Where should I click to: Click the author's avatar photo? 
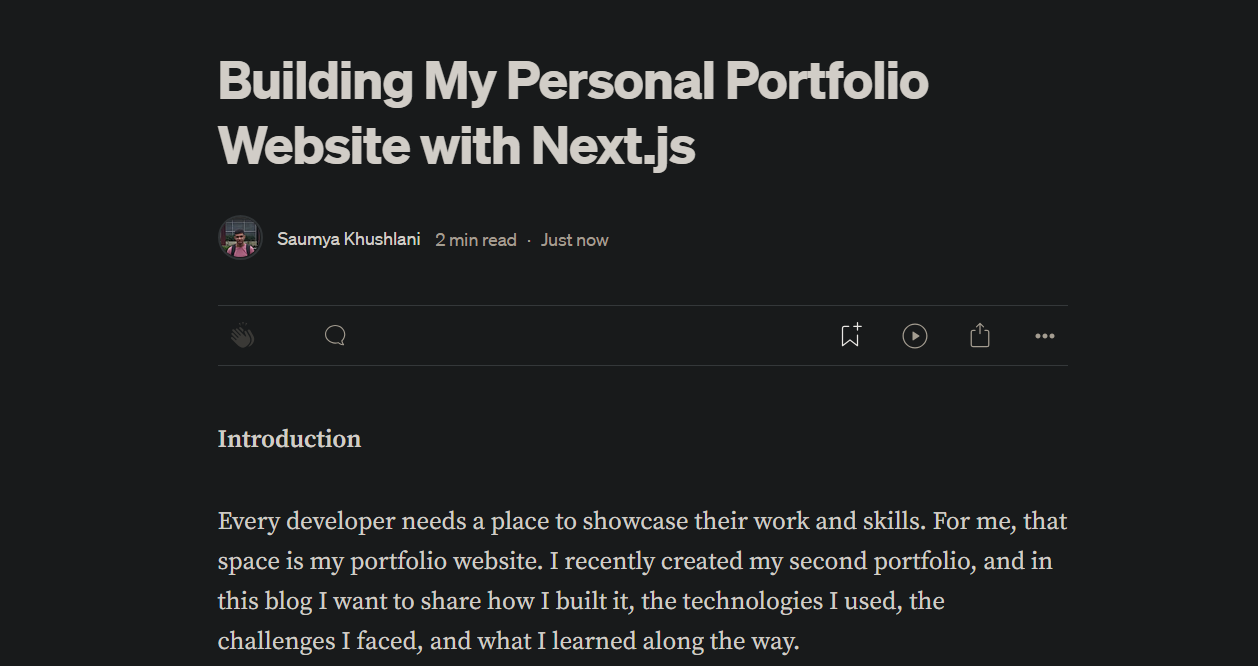coord(240,237)
